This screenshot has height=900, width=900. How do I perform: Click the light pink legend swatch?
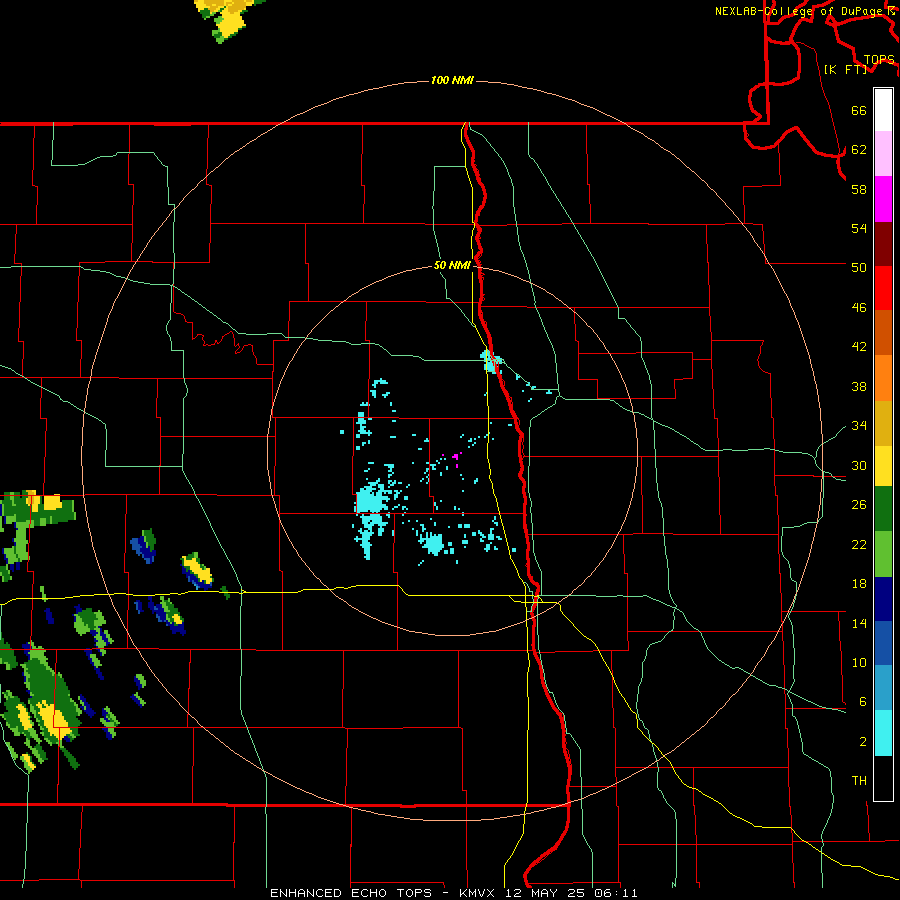(883, 154)
